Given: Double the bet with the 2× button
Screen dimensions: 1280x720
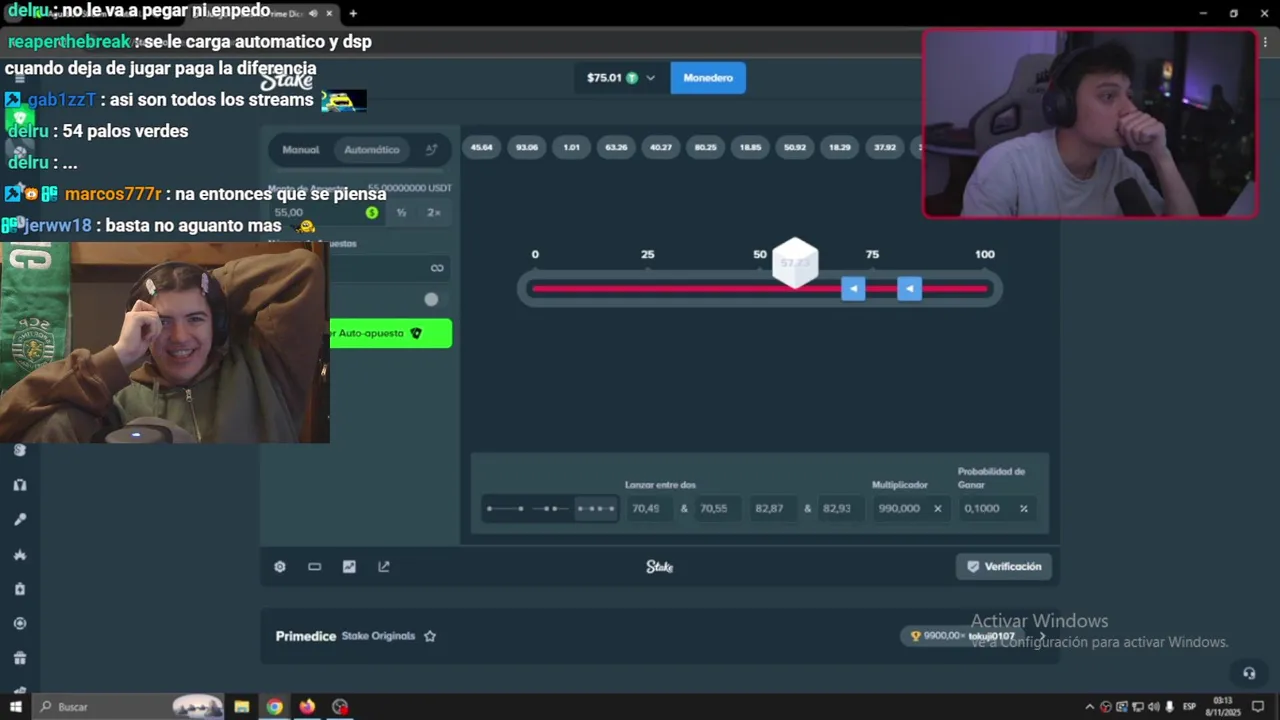Looking at the screenshot, I should click(434, 212).
